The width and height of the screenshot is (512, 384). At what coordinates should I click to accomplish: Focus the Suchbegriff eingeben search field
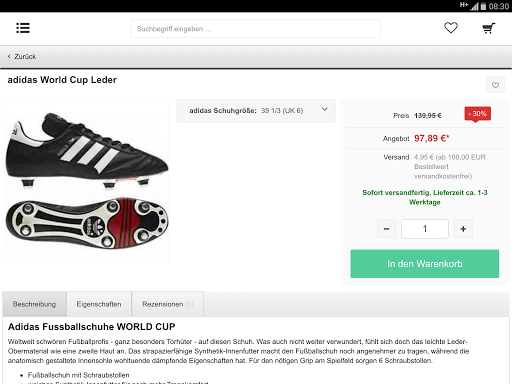click(x=255, y=29)
